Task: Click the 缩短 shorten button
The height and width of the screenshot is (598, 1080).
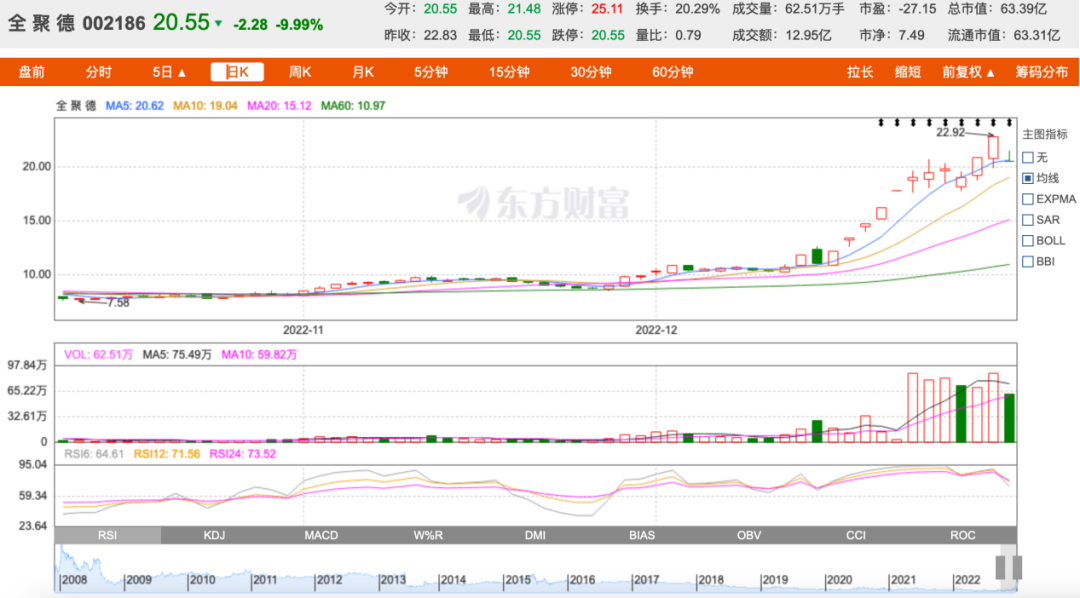Action: [x=907, y=72]
